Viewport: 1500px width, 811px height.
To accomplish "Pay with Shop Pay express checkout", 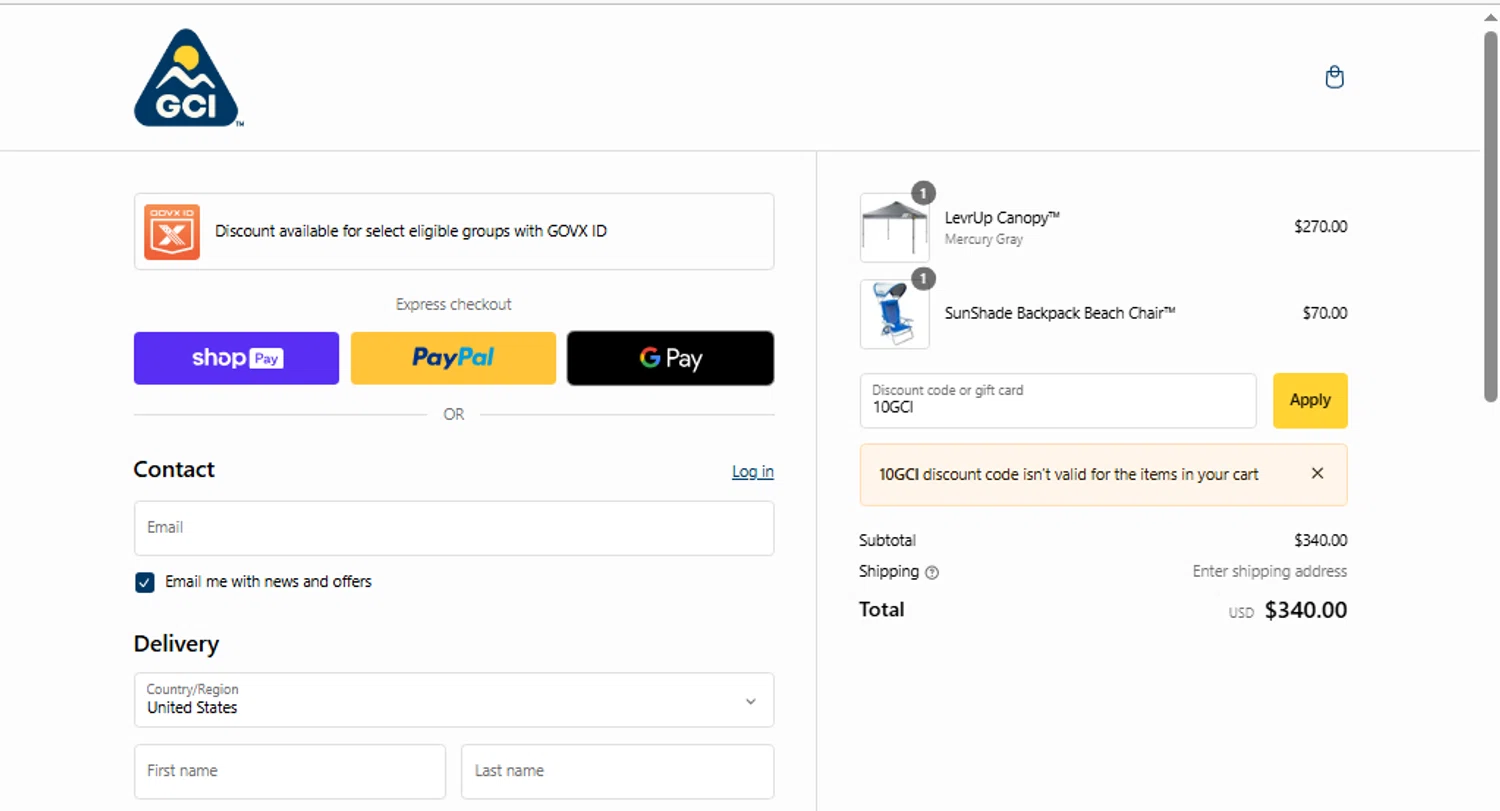I will point(237,358).
